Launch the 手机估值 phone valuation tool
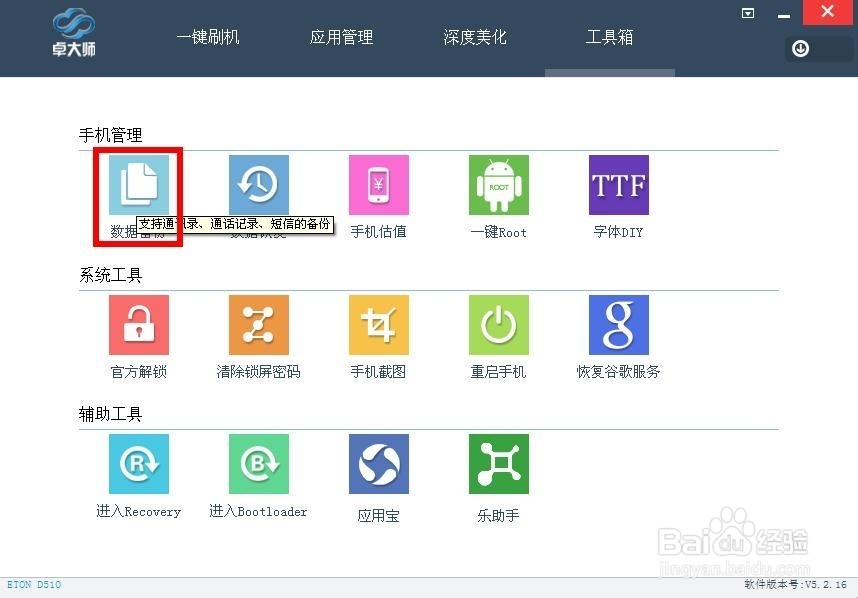858x598 pixels. 378,185
